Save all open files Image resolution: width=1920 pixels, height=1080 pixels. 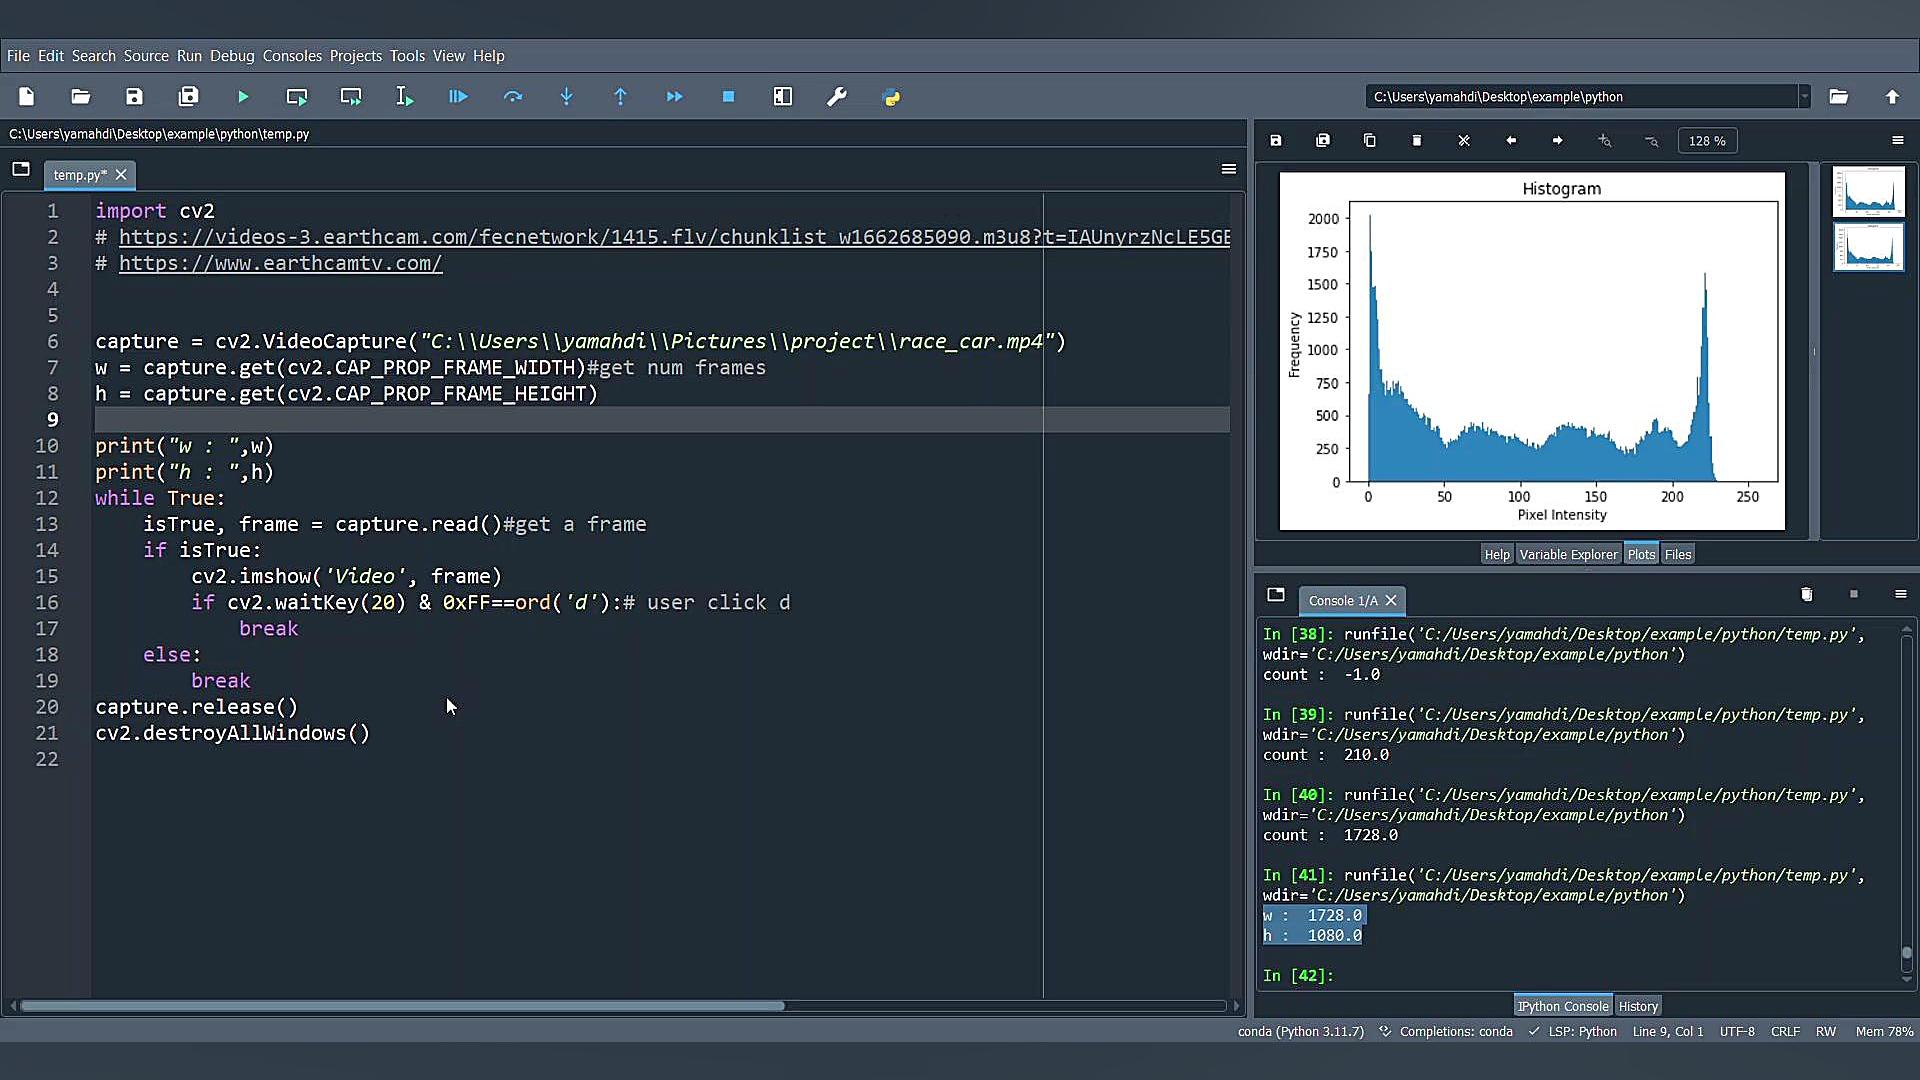click(189, 97)
